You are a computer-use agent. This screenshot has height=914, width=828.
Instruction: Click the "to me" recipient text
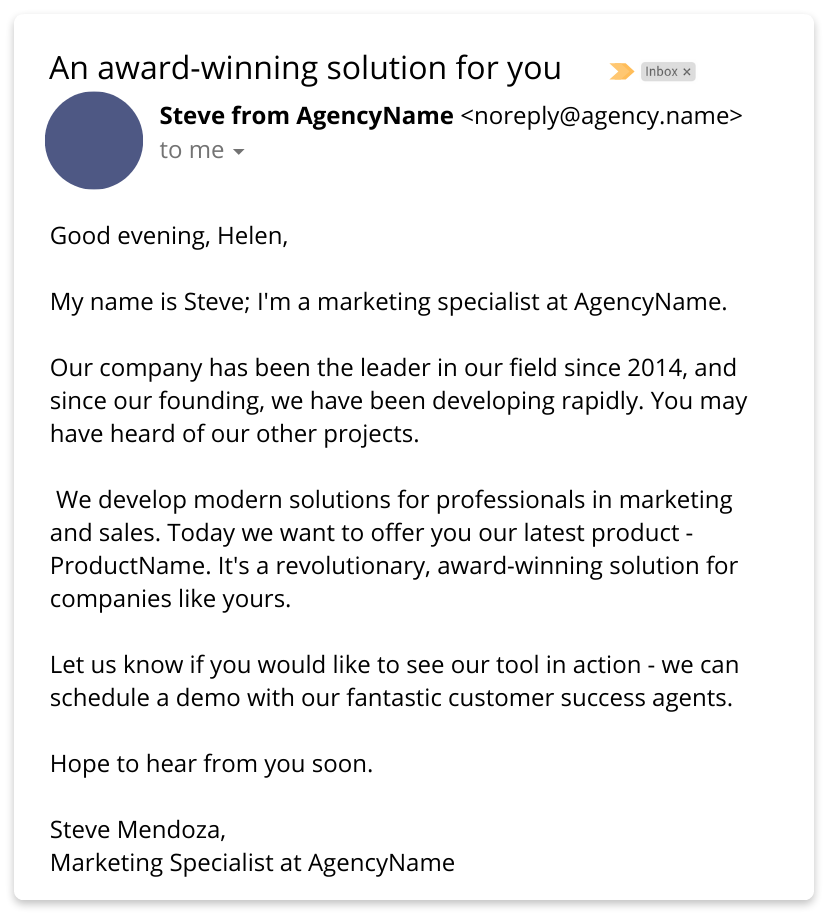tap(192, 150)
